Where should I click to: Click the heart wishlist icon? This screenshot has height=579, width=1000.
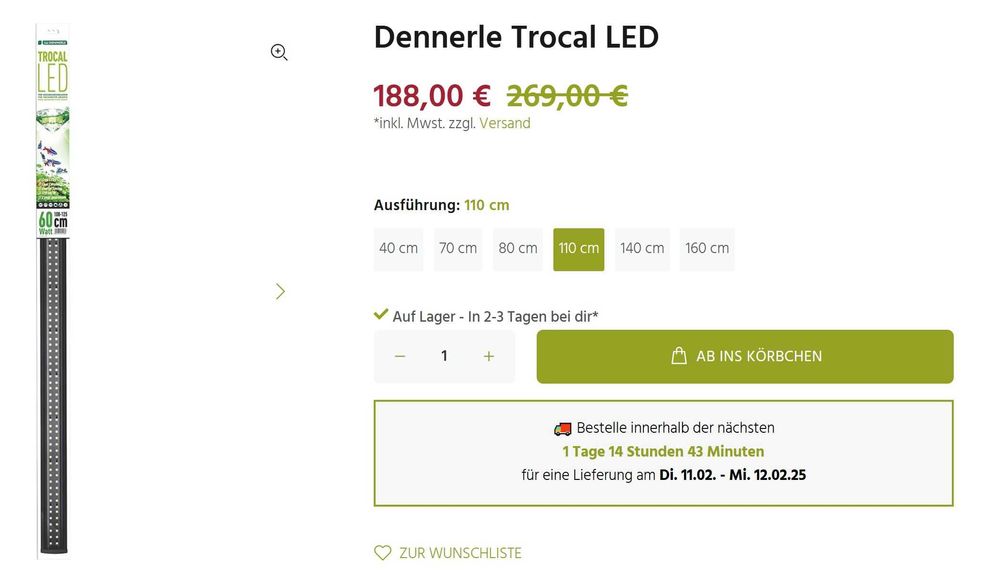[382, 553]
